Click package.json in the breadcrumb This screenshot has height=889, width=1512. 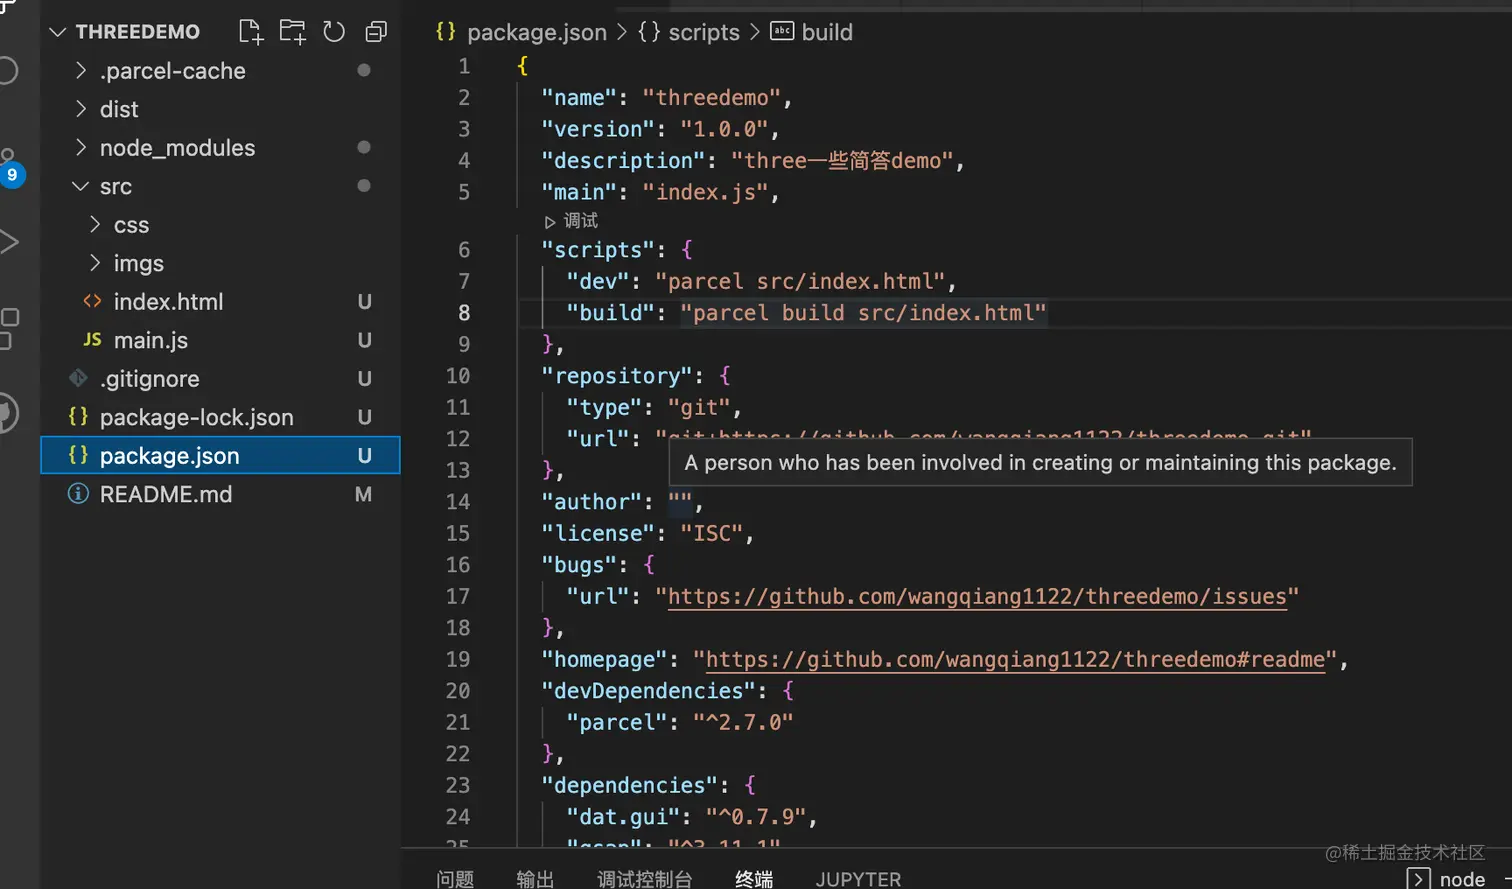(x=537, y=32)
